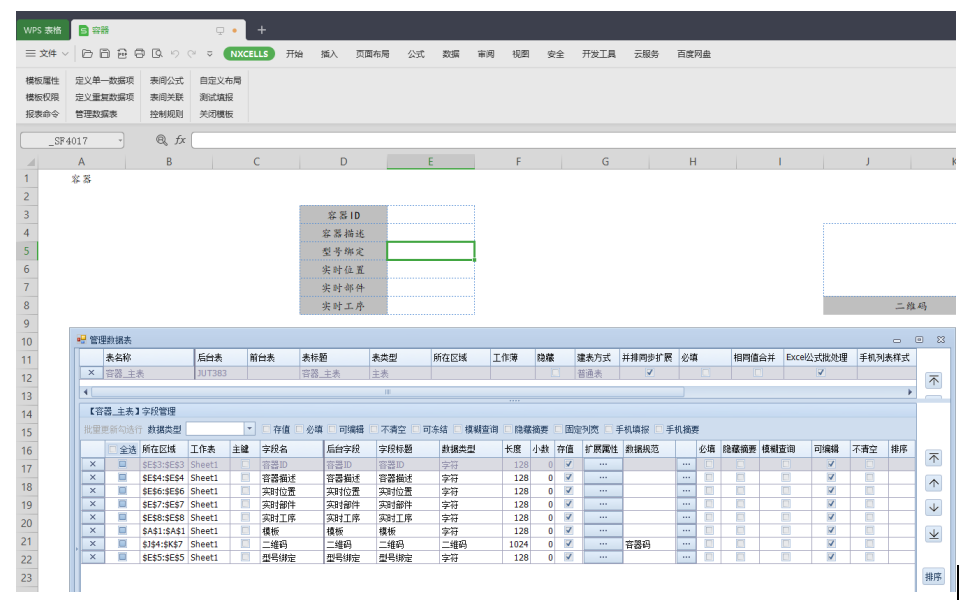Click the open file icon in the toolbar

[88, 54]
